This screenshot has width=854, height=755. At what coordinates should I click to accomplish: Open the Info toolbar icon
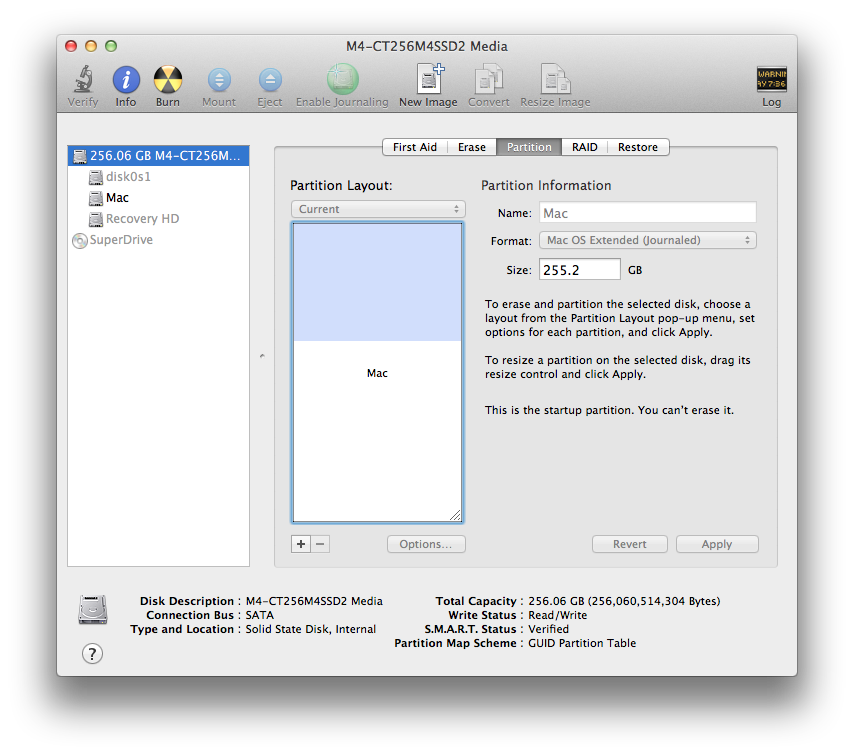tap(126, 80)
